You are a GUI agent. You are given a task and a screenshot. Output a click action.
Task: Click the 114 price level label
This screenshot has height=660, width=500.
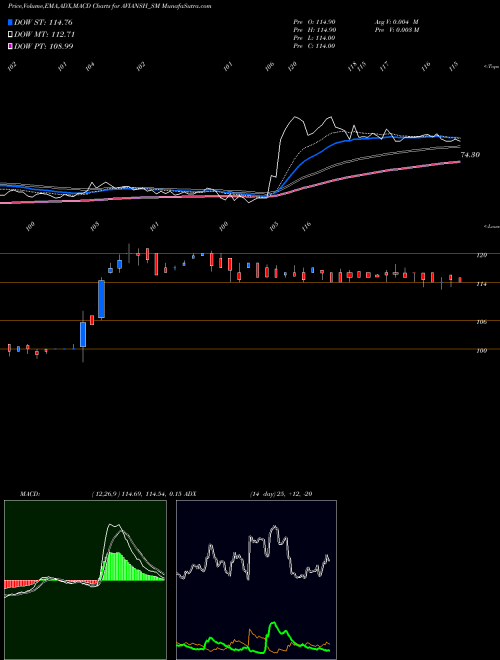pyautogui.click(x=482, y=285)
